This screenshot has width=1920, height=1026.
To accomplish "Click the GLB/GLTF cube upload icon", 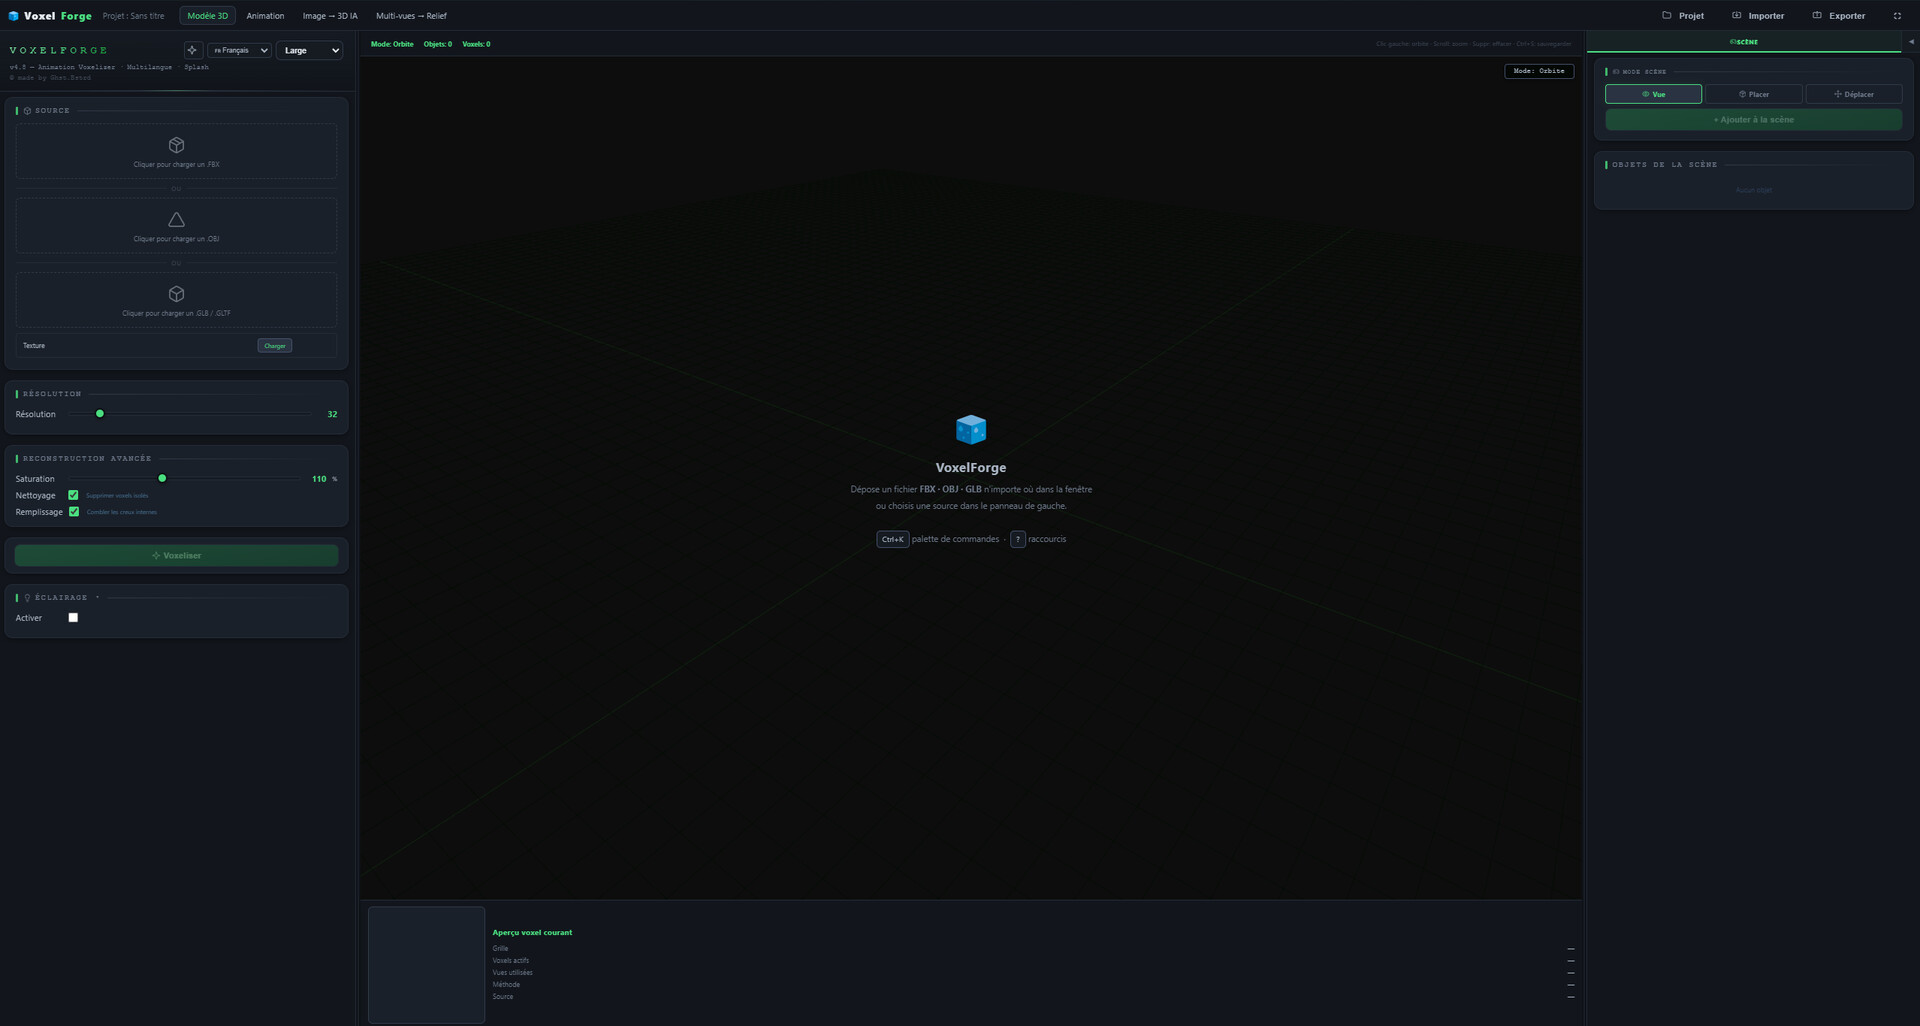I will [176, 294].
